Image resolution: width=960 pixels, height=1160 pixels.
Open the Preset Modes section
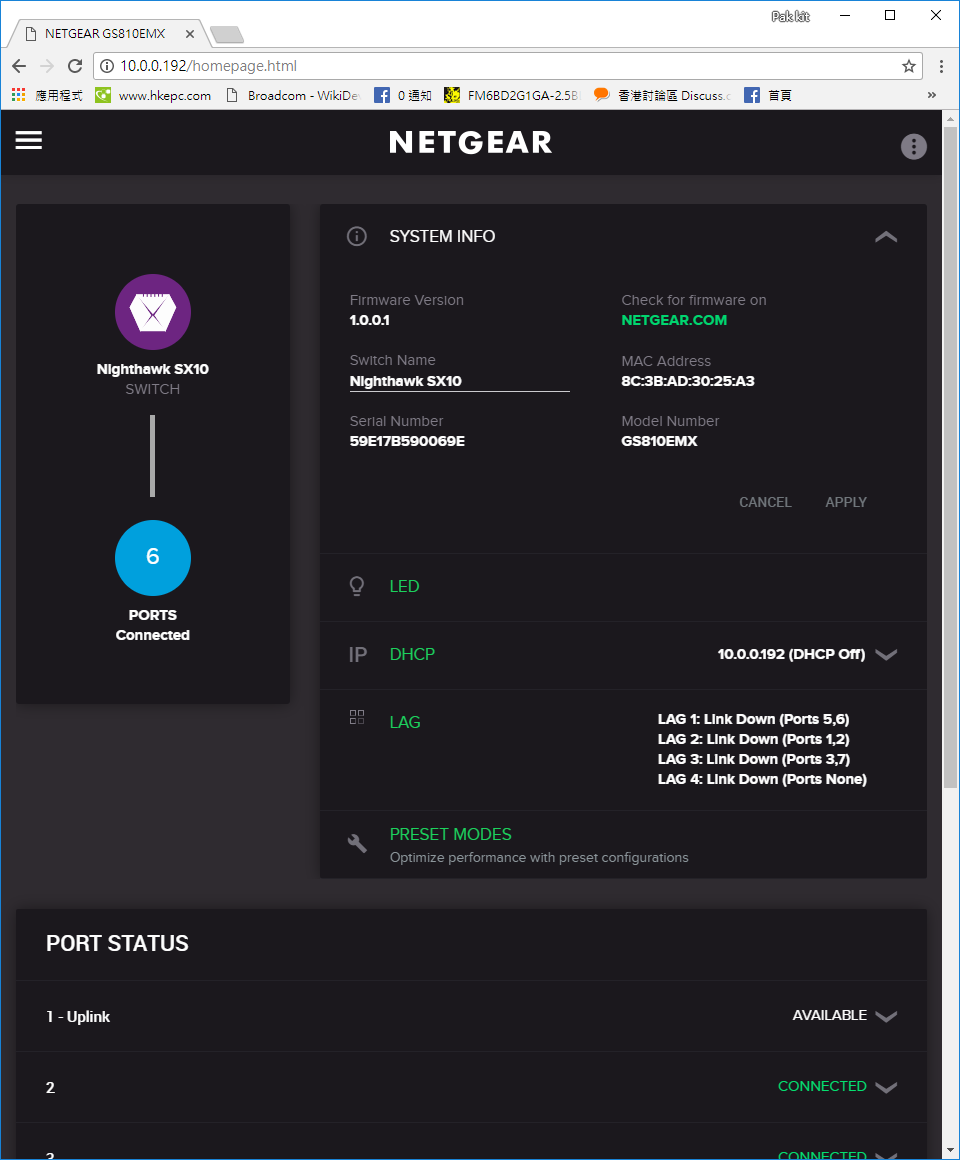coord(450,834)
